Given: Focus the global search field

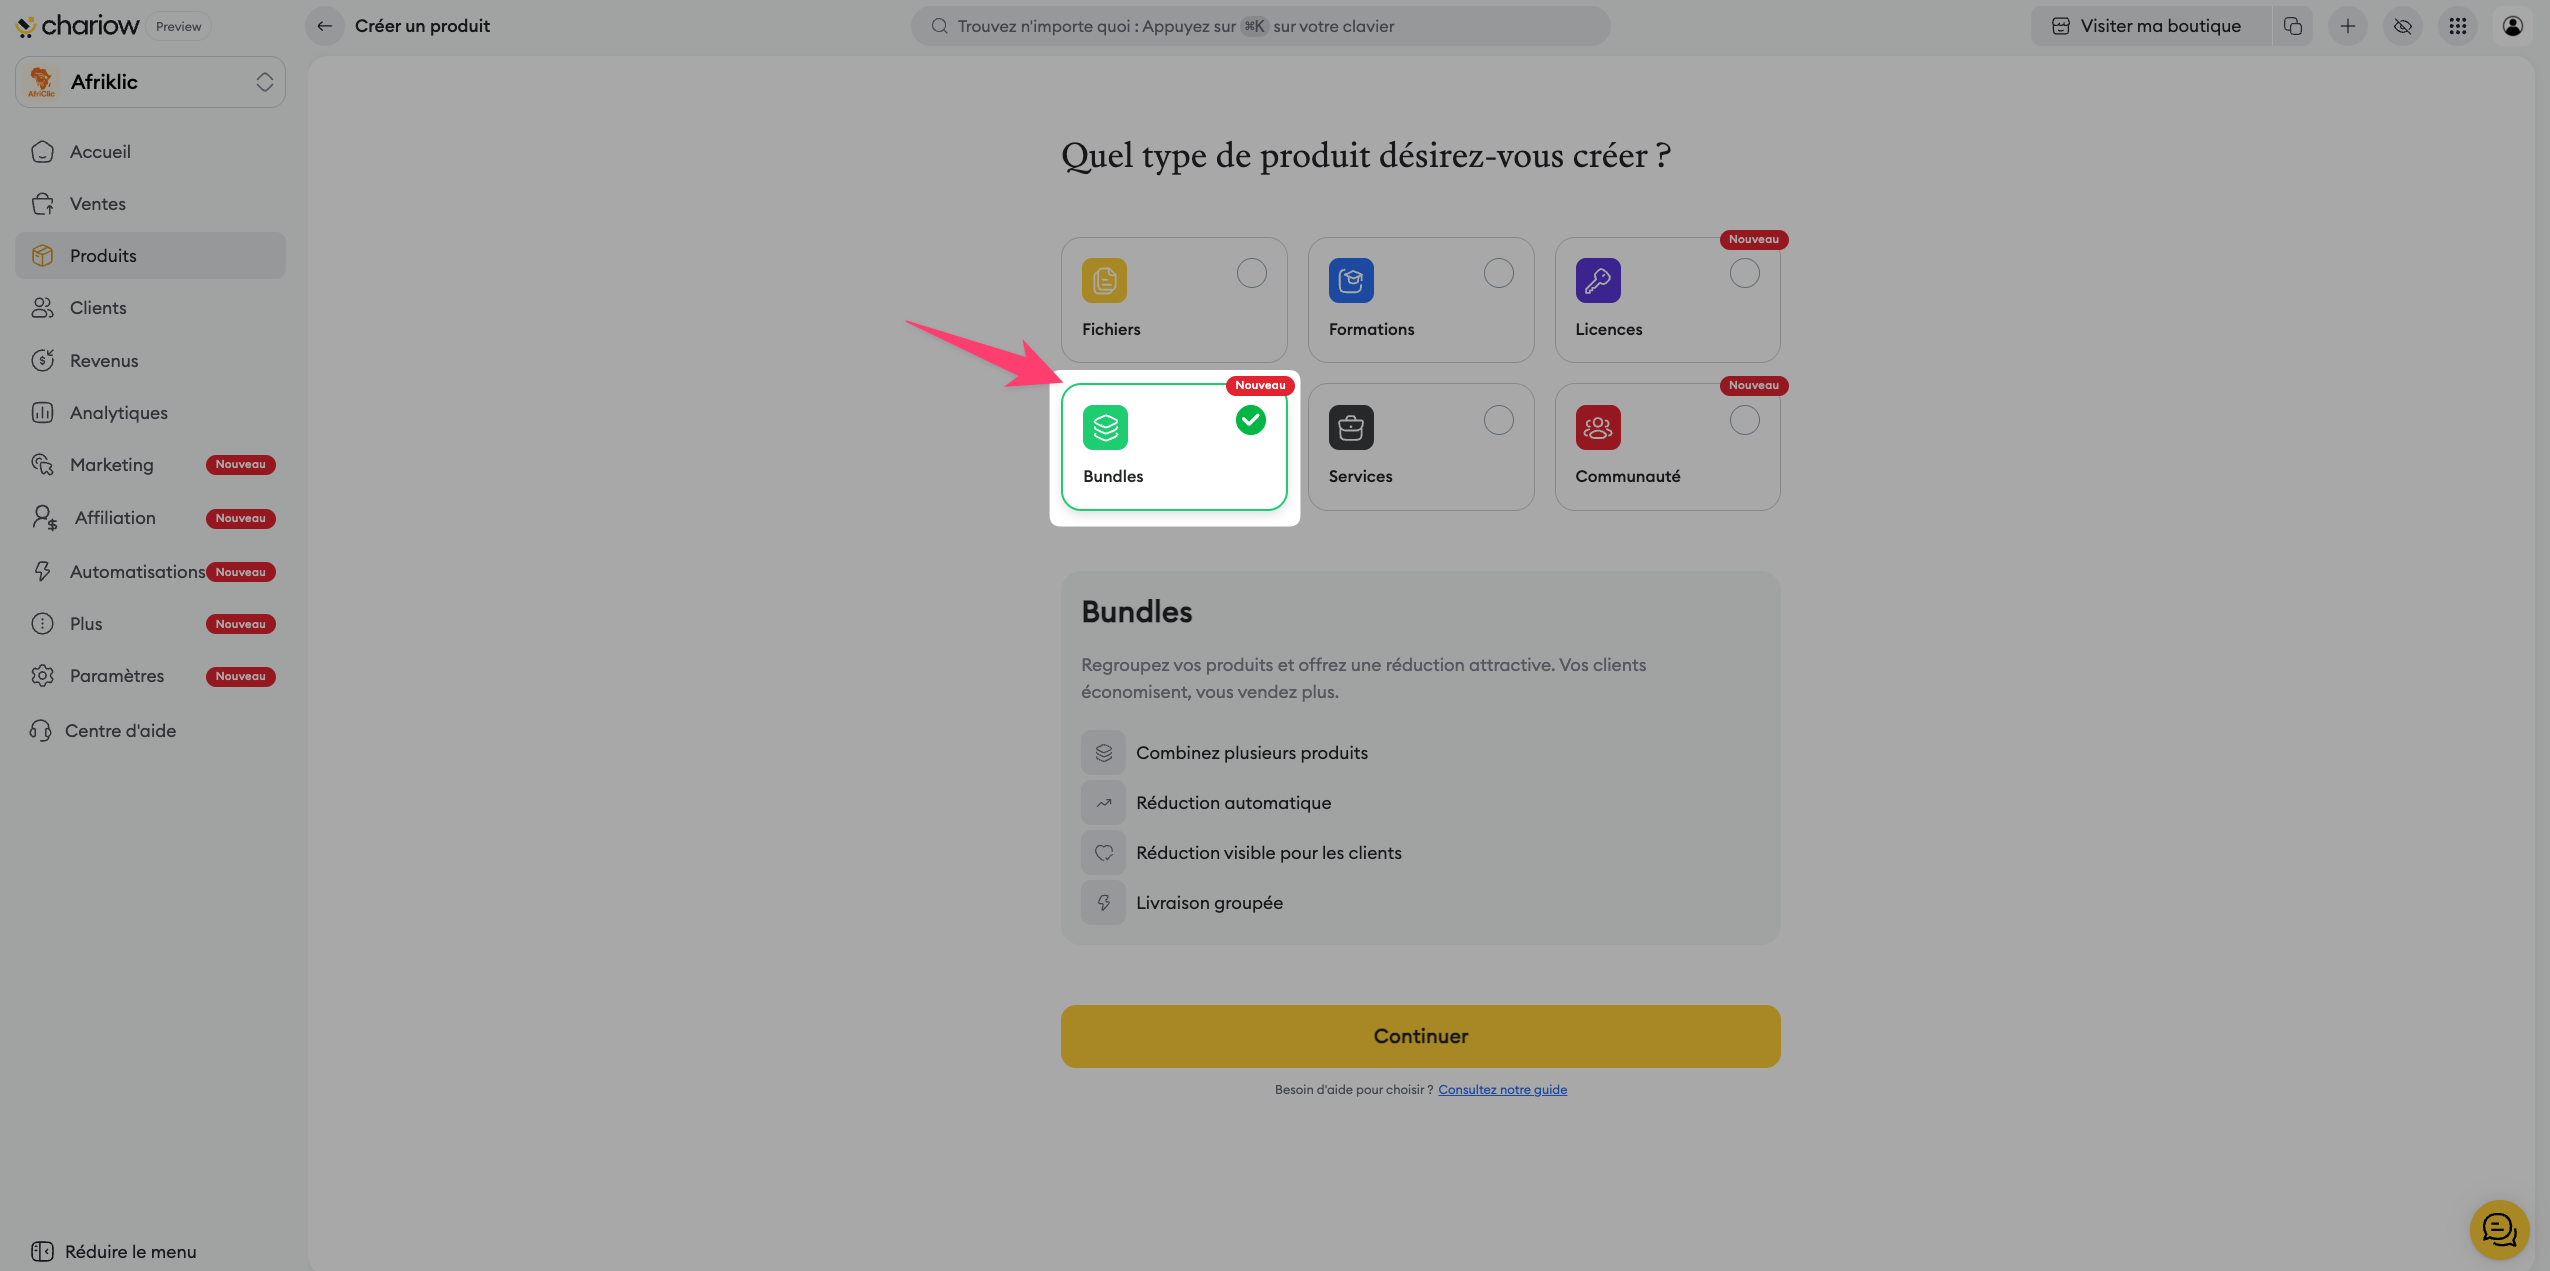Looking at the screenshot, I should (1260, 26).
